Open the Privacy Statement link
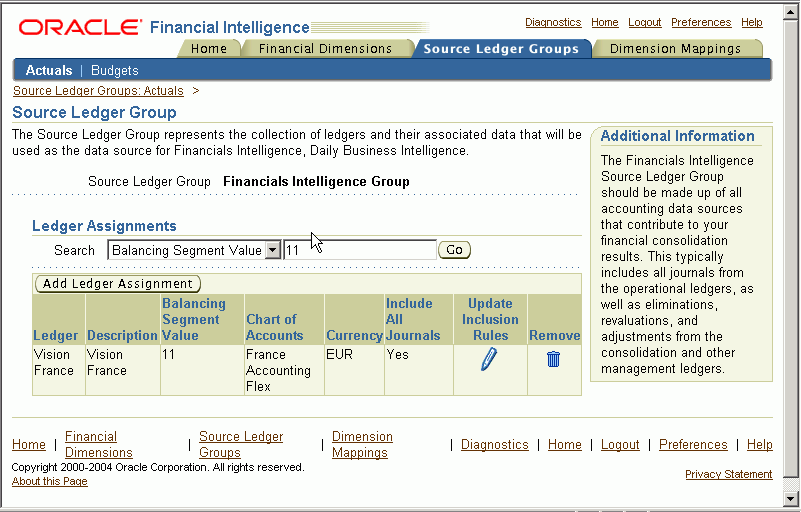This screenshot has height=512, width=801. click(x=728, y=474)
